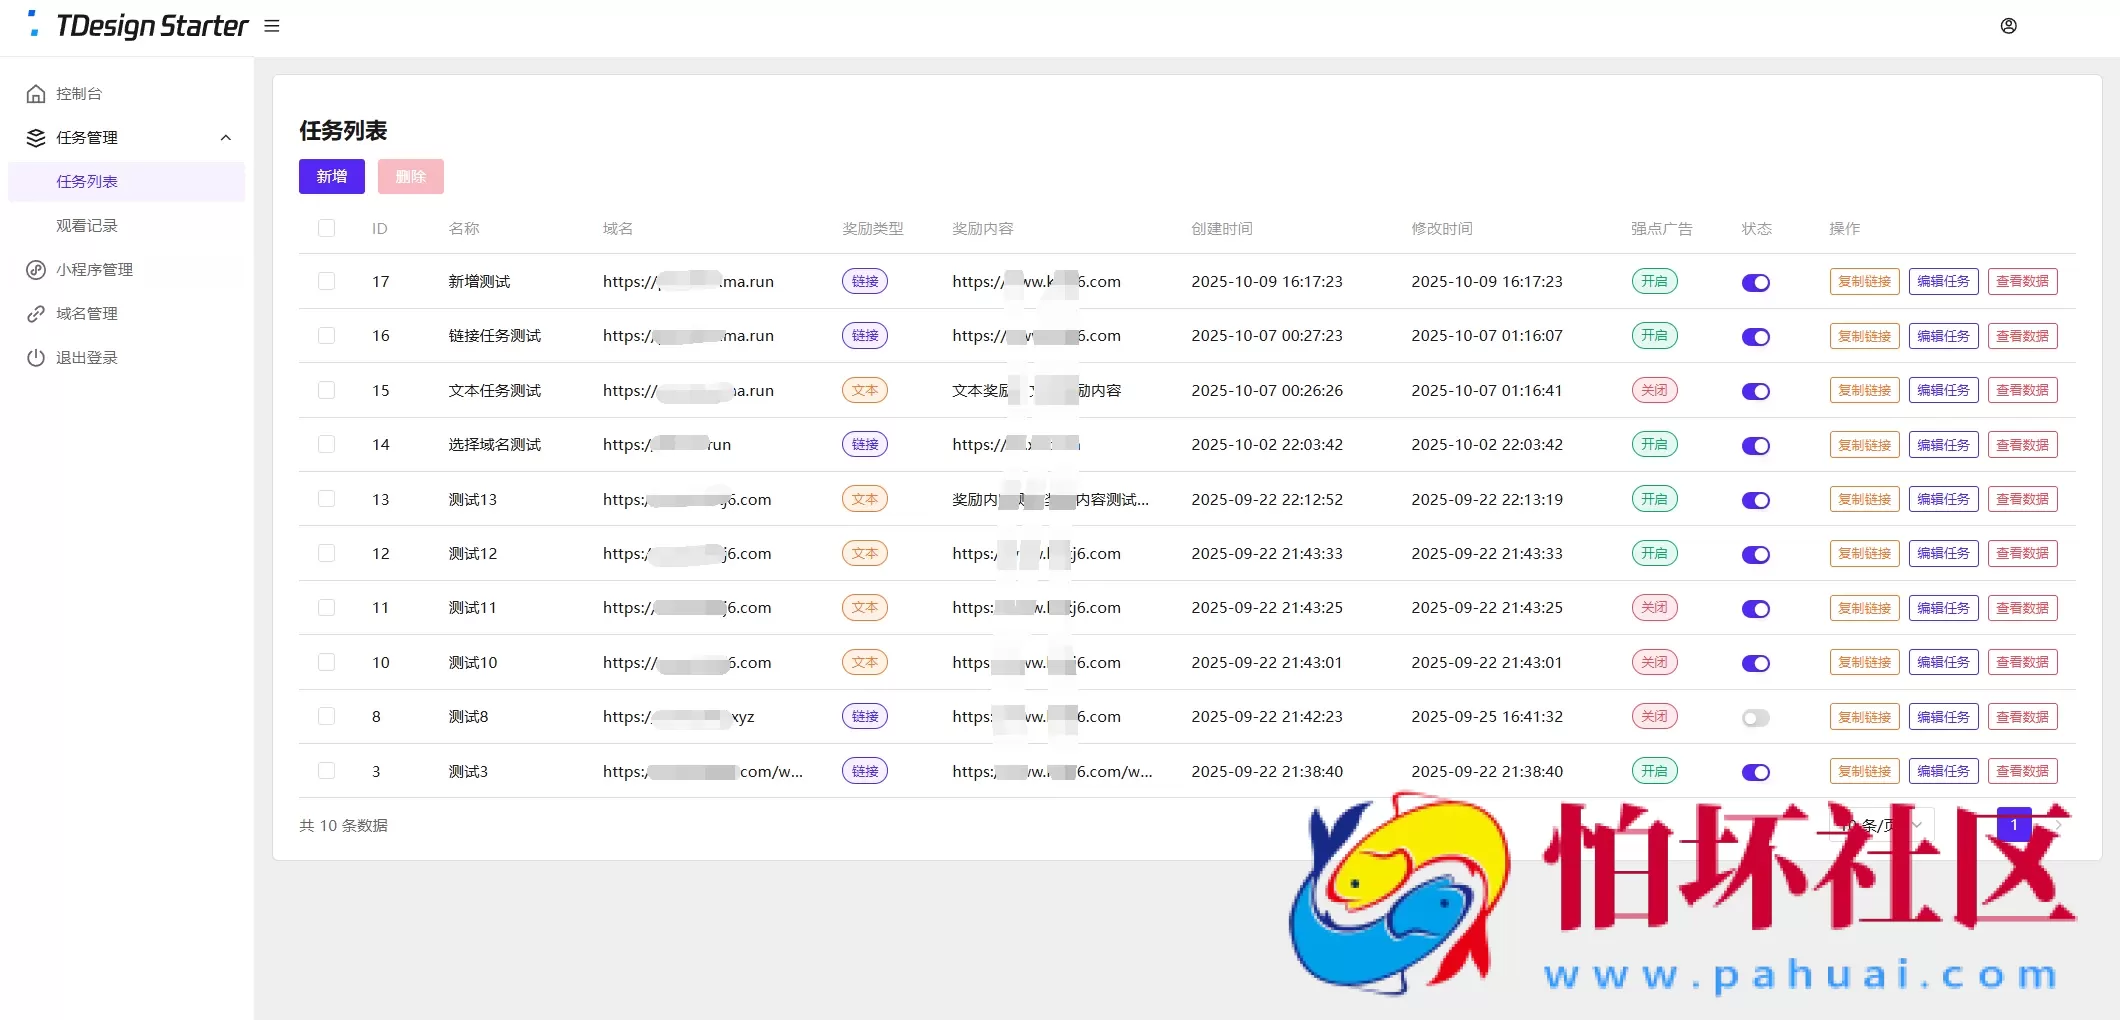Click the 任务管理 layers icon
Screen dimensions: 2120x1020
click(x=36, y=138)
